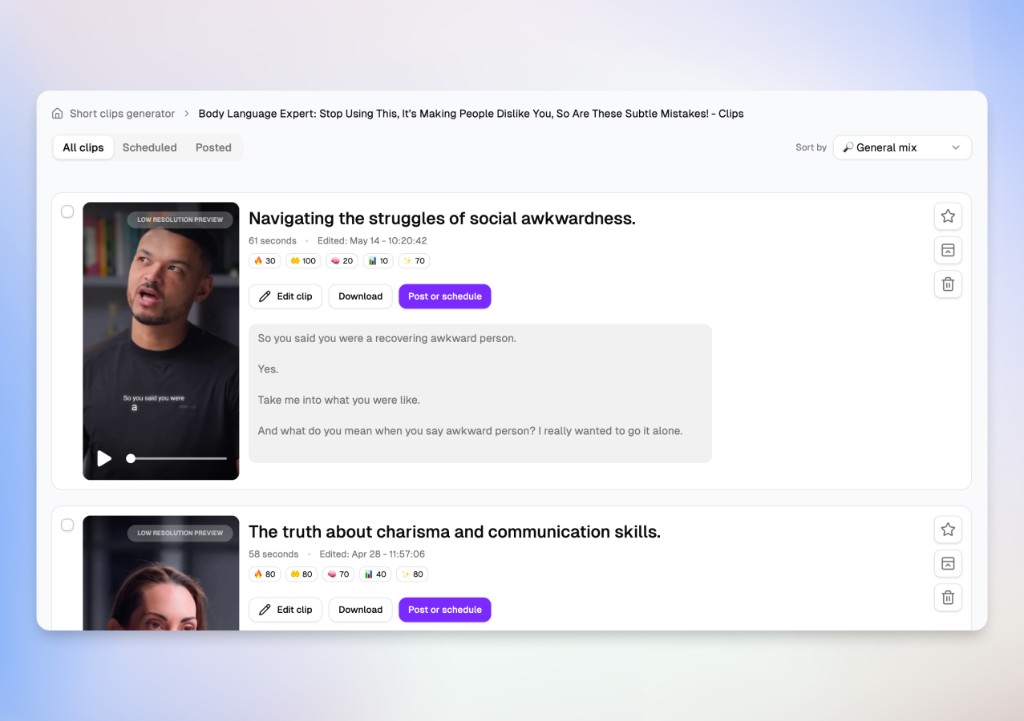
Task: Click the brain score 20 badge
Action: click(342, 261)
